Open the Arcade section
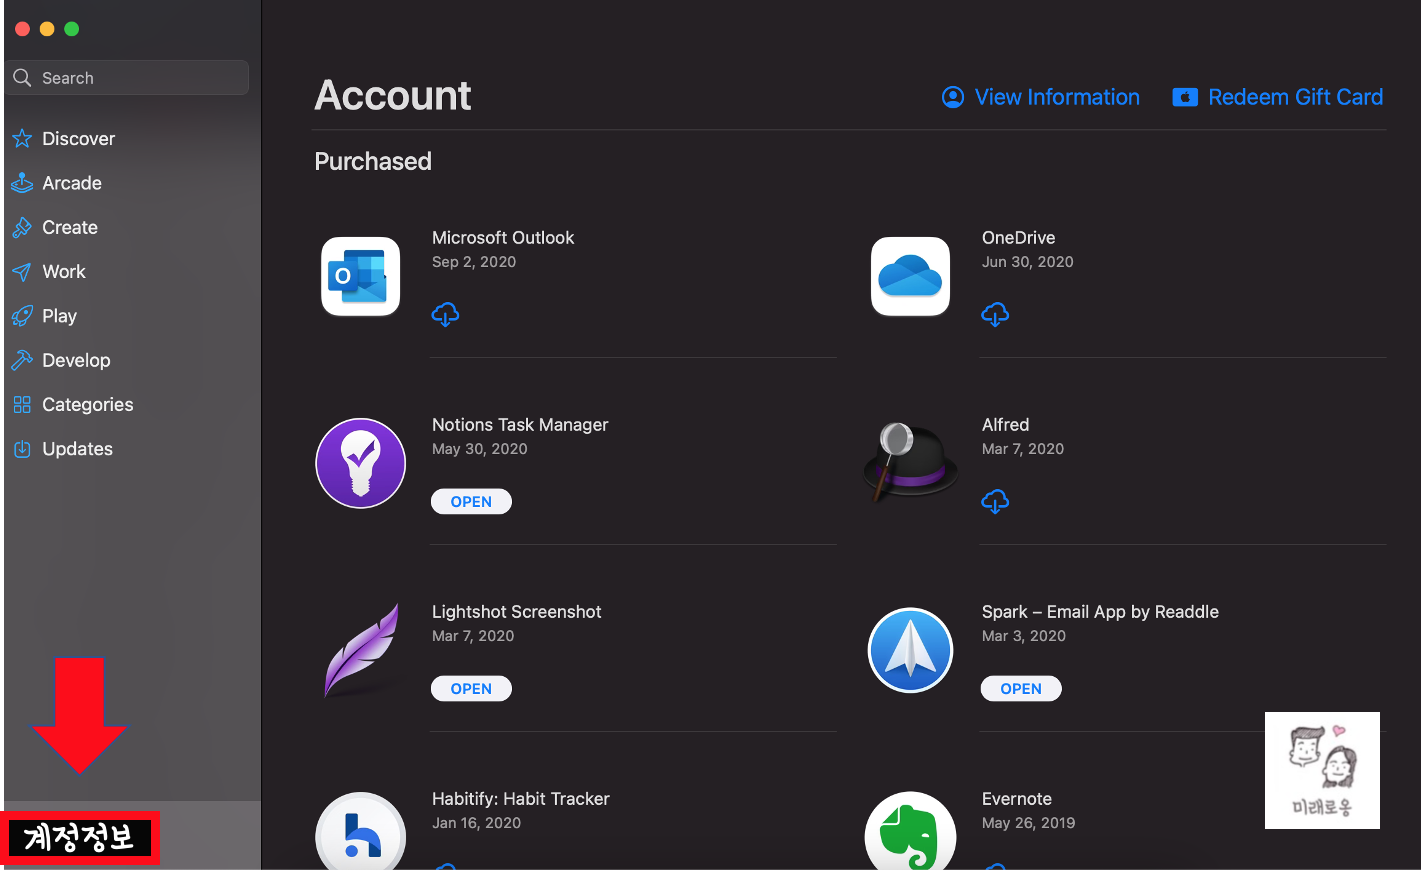The height and width of the screenshot is (876, 1422). pos(72,183)
